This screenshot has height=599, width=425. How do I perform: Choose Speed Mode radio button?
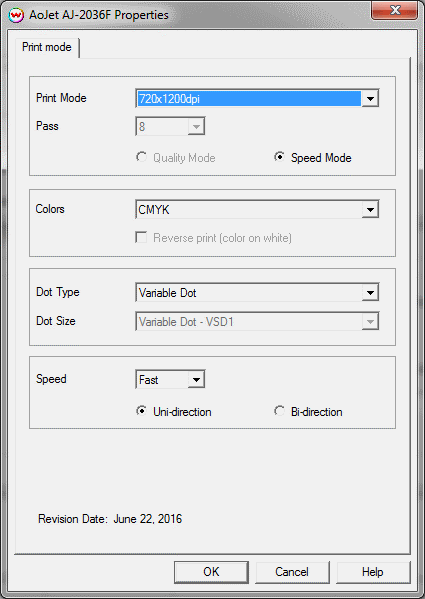[x=279, y=157]
